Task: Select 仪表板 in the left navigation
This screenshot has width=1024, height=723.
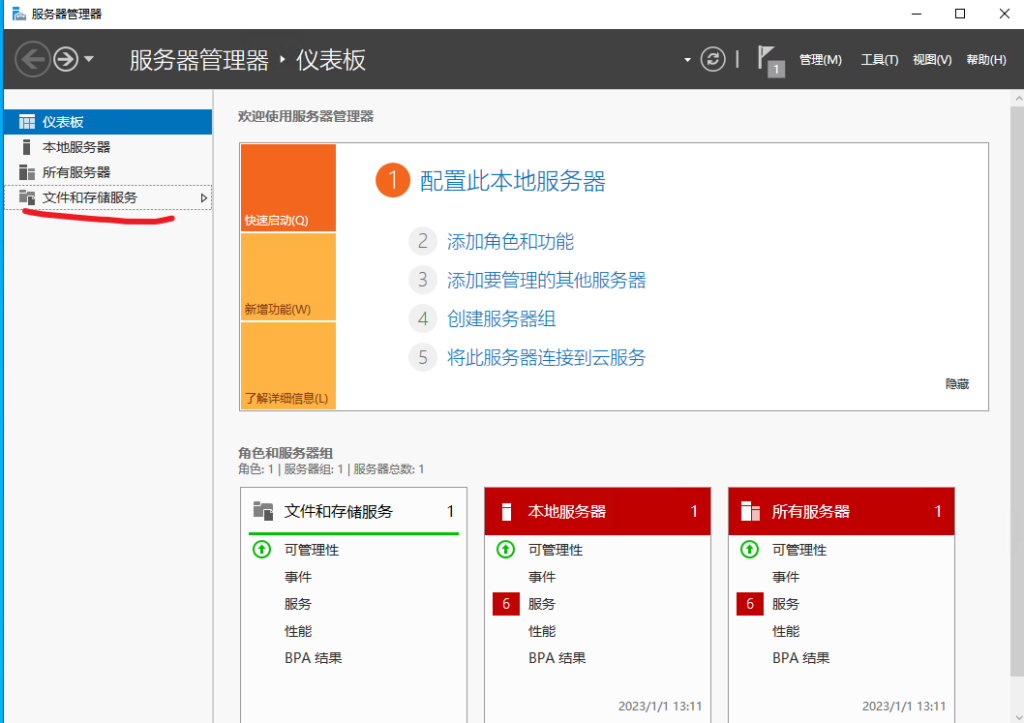Action: [63, 122]
